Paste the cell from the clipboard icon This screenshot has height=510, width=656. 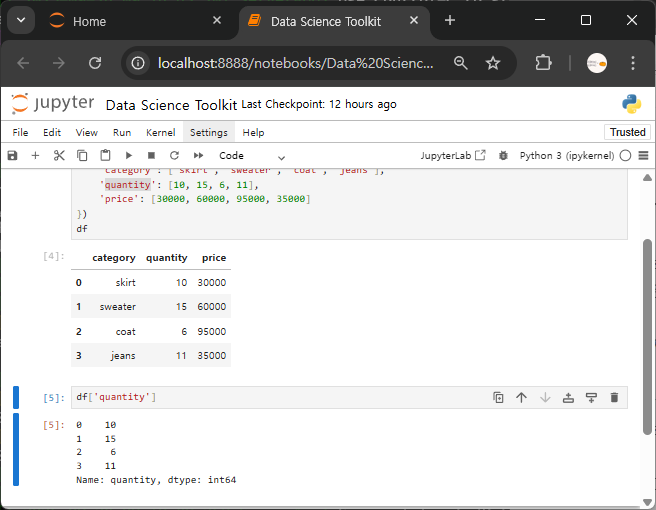point(105,156)
